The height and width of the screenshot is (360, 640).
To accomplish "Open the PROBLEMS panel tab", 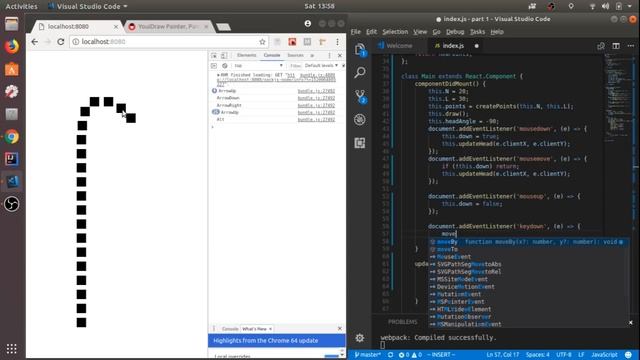I will 402,322.
